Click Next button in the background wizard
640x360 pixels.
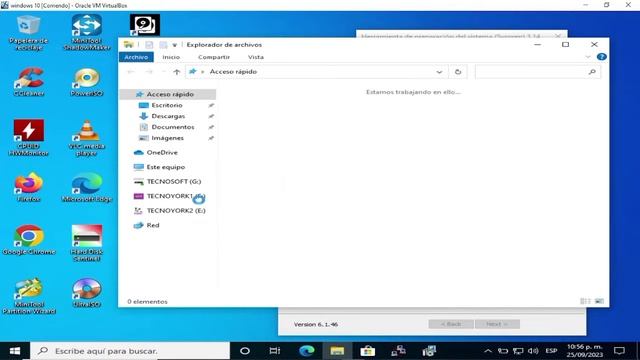pyautogui.click(x=497, y=324)
